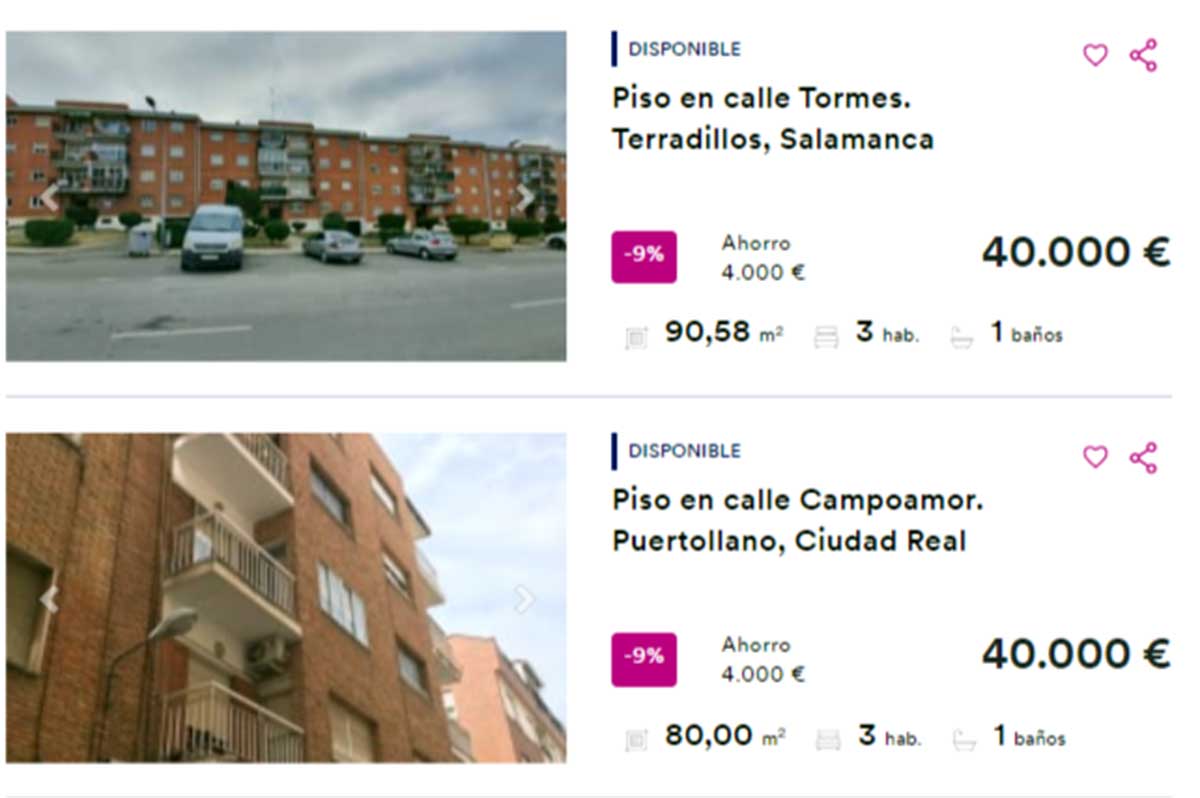The image size is (1200, 798).
Task: Show previous photo of Campoamor brick building
Action: click(x=48, y=599)
